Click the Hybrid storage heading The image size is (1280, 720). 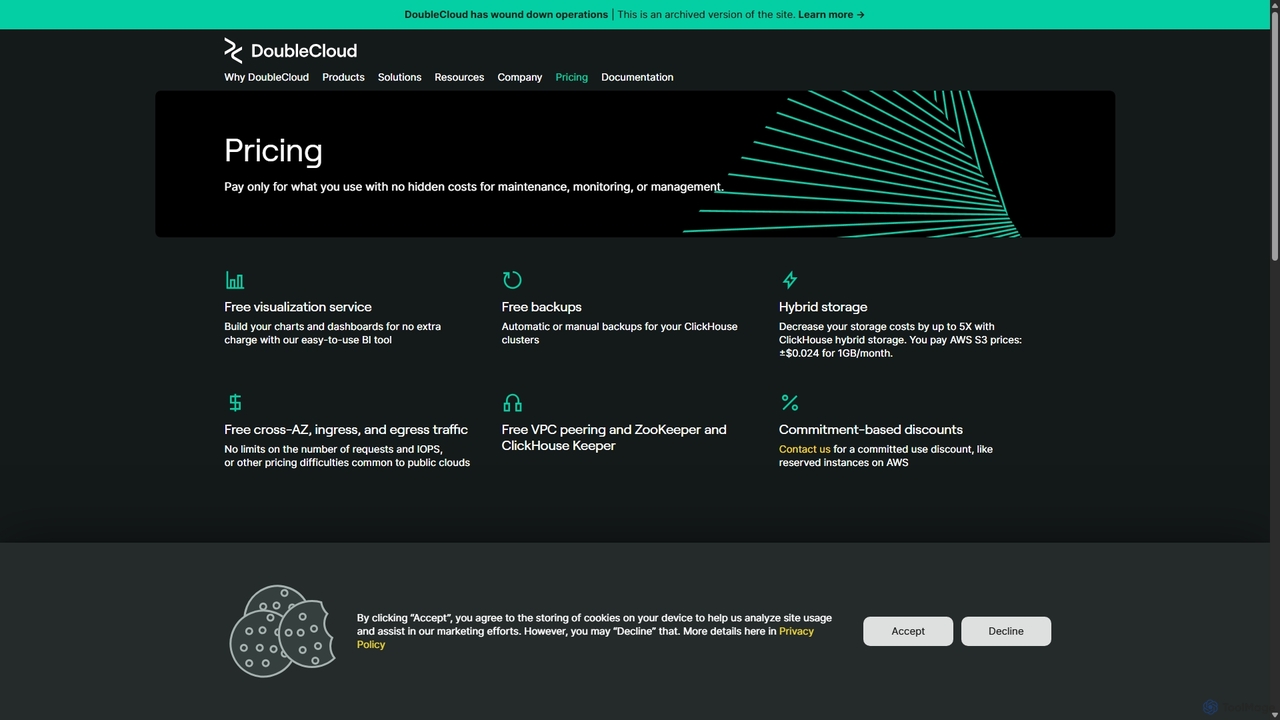click(823, 307)
